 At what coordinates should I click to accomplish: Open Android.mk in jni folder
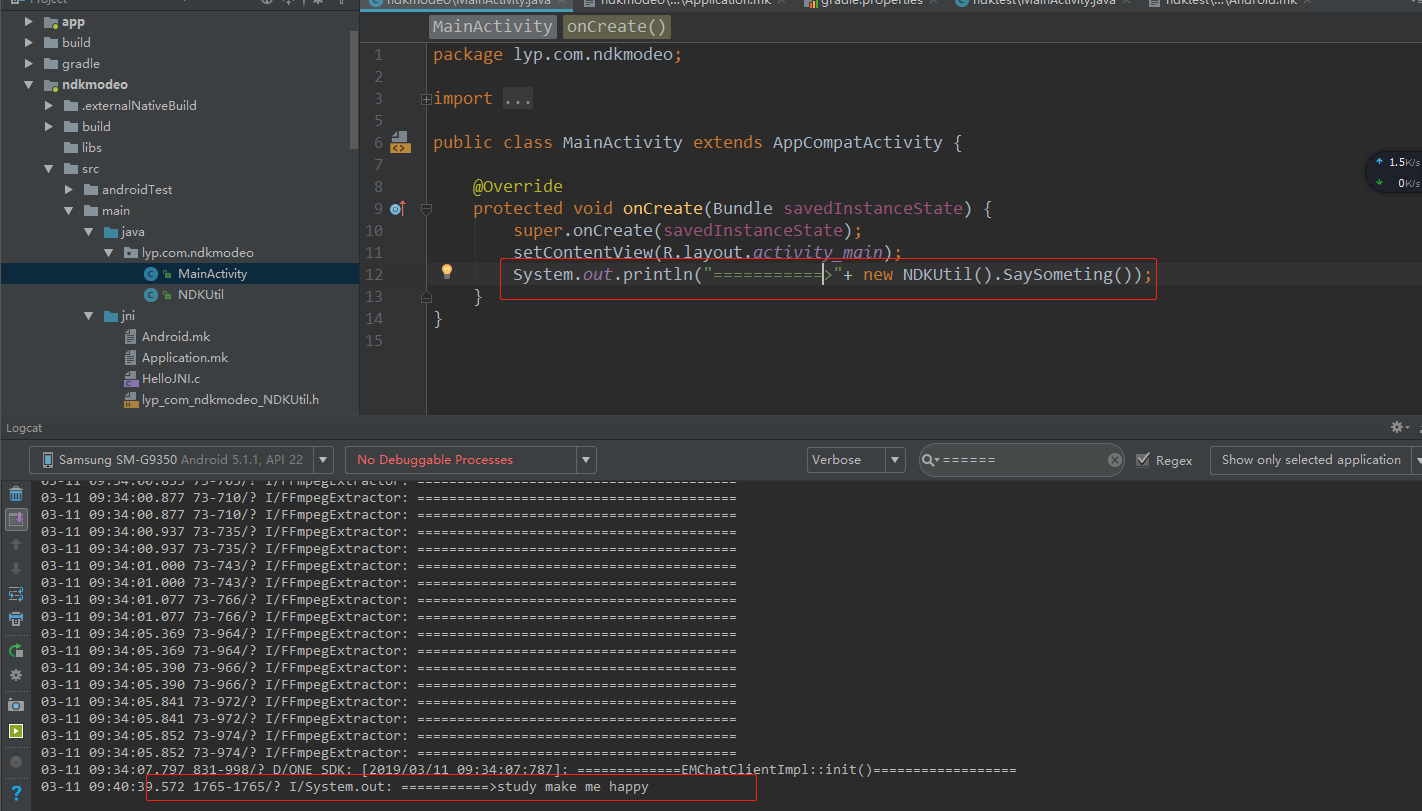(176, 336)
